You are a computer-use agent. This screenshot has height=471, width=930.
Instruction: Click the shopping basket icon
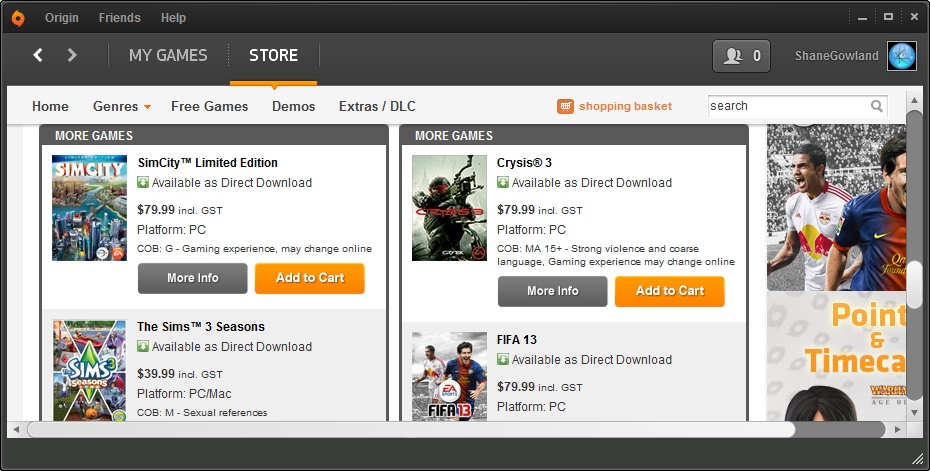point(566,106)
